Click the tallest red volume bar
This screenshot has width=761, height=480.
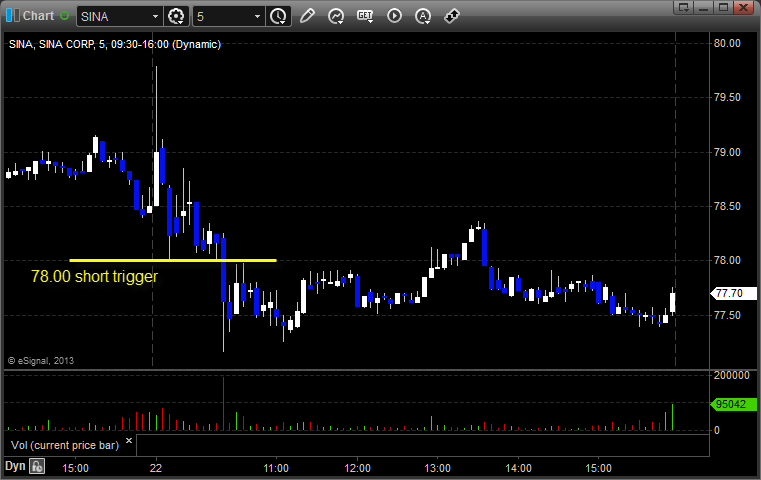223,404
